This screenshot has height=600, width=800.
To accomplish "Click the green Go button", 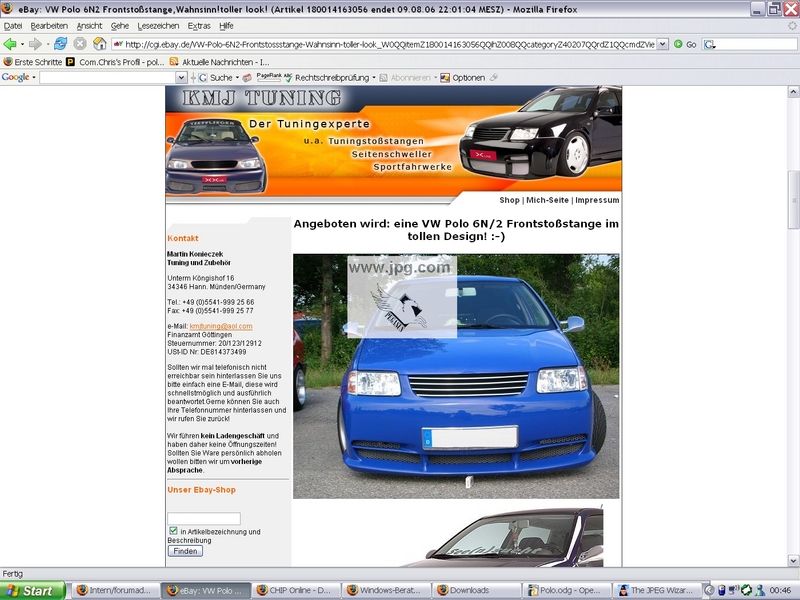I will [685, 44].
